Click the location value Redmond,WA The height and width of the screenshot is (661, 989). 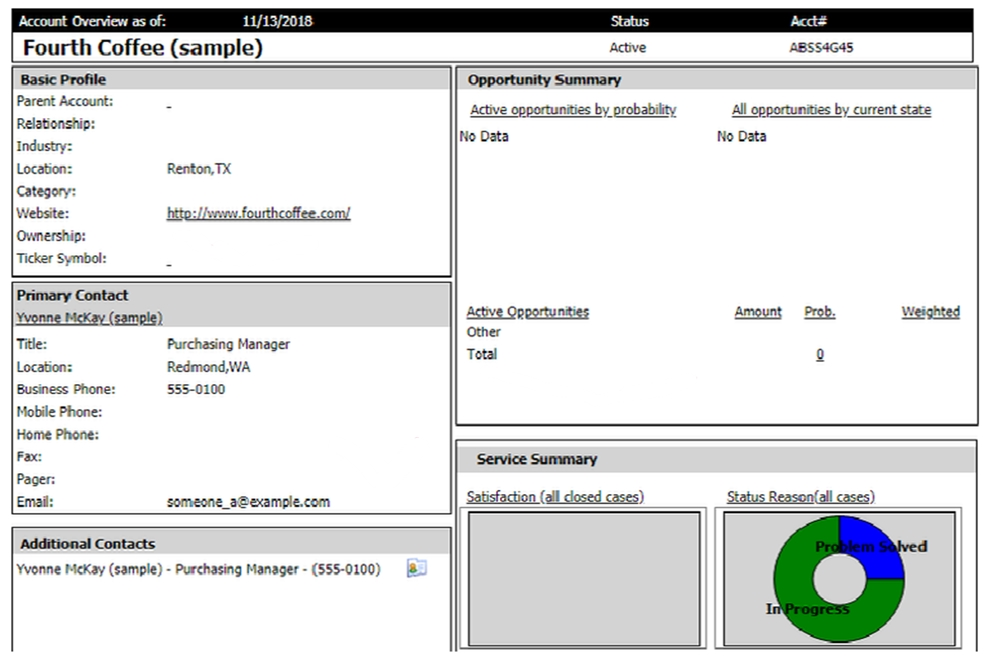[208, 367]
